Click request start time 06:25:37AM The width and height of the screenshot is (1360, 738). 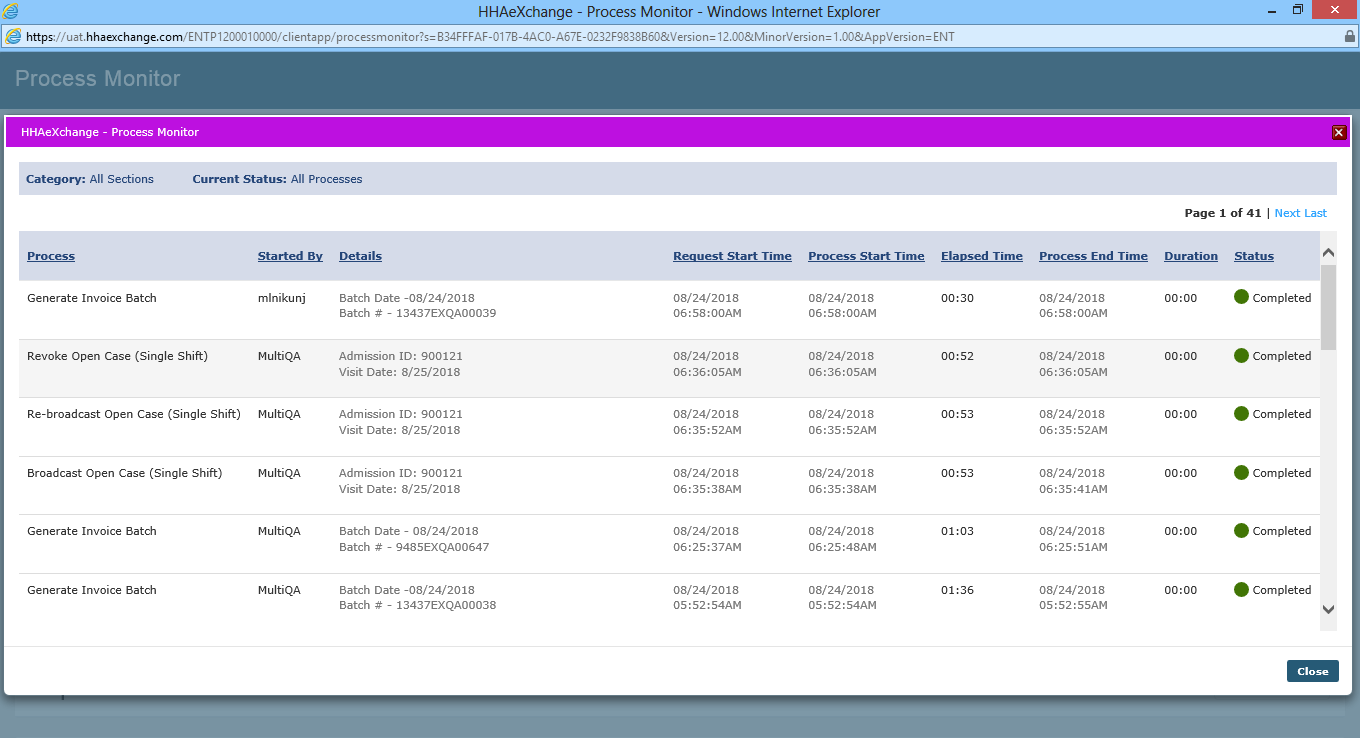point(707,547)
